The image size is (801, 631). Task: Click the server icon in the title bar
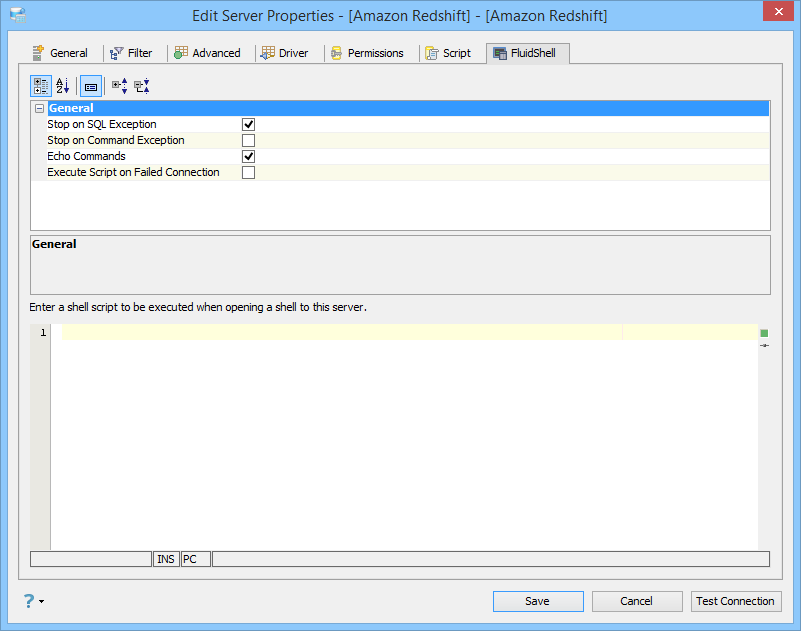(18, 15)
